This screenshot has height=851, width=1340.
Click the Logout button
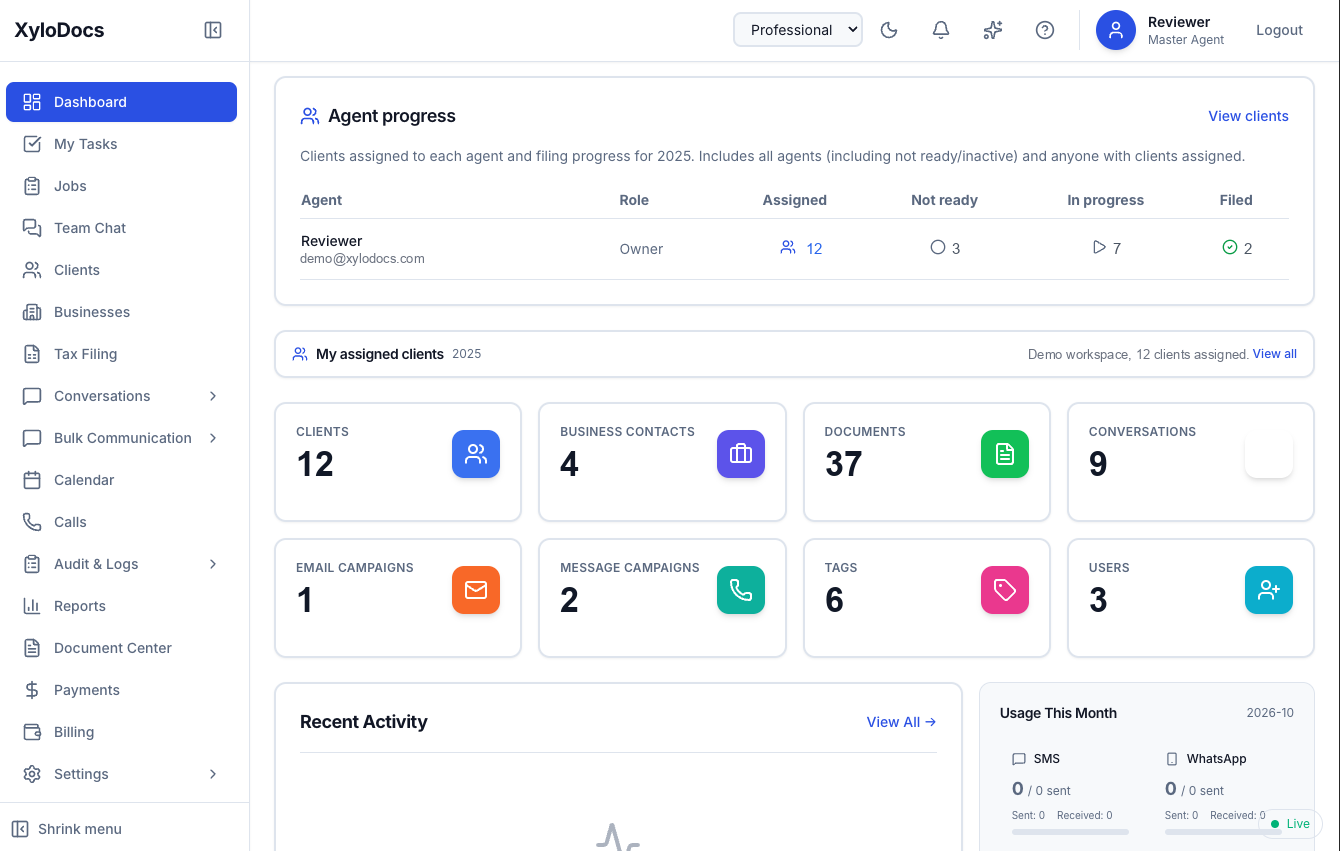point(1279,30)
